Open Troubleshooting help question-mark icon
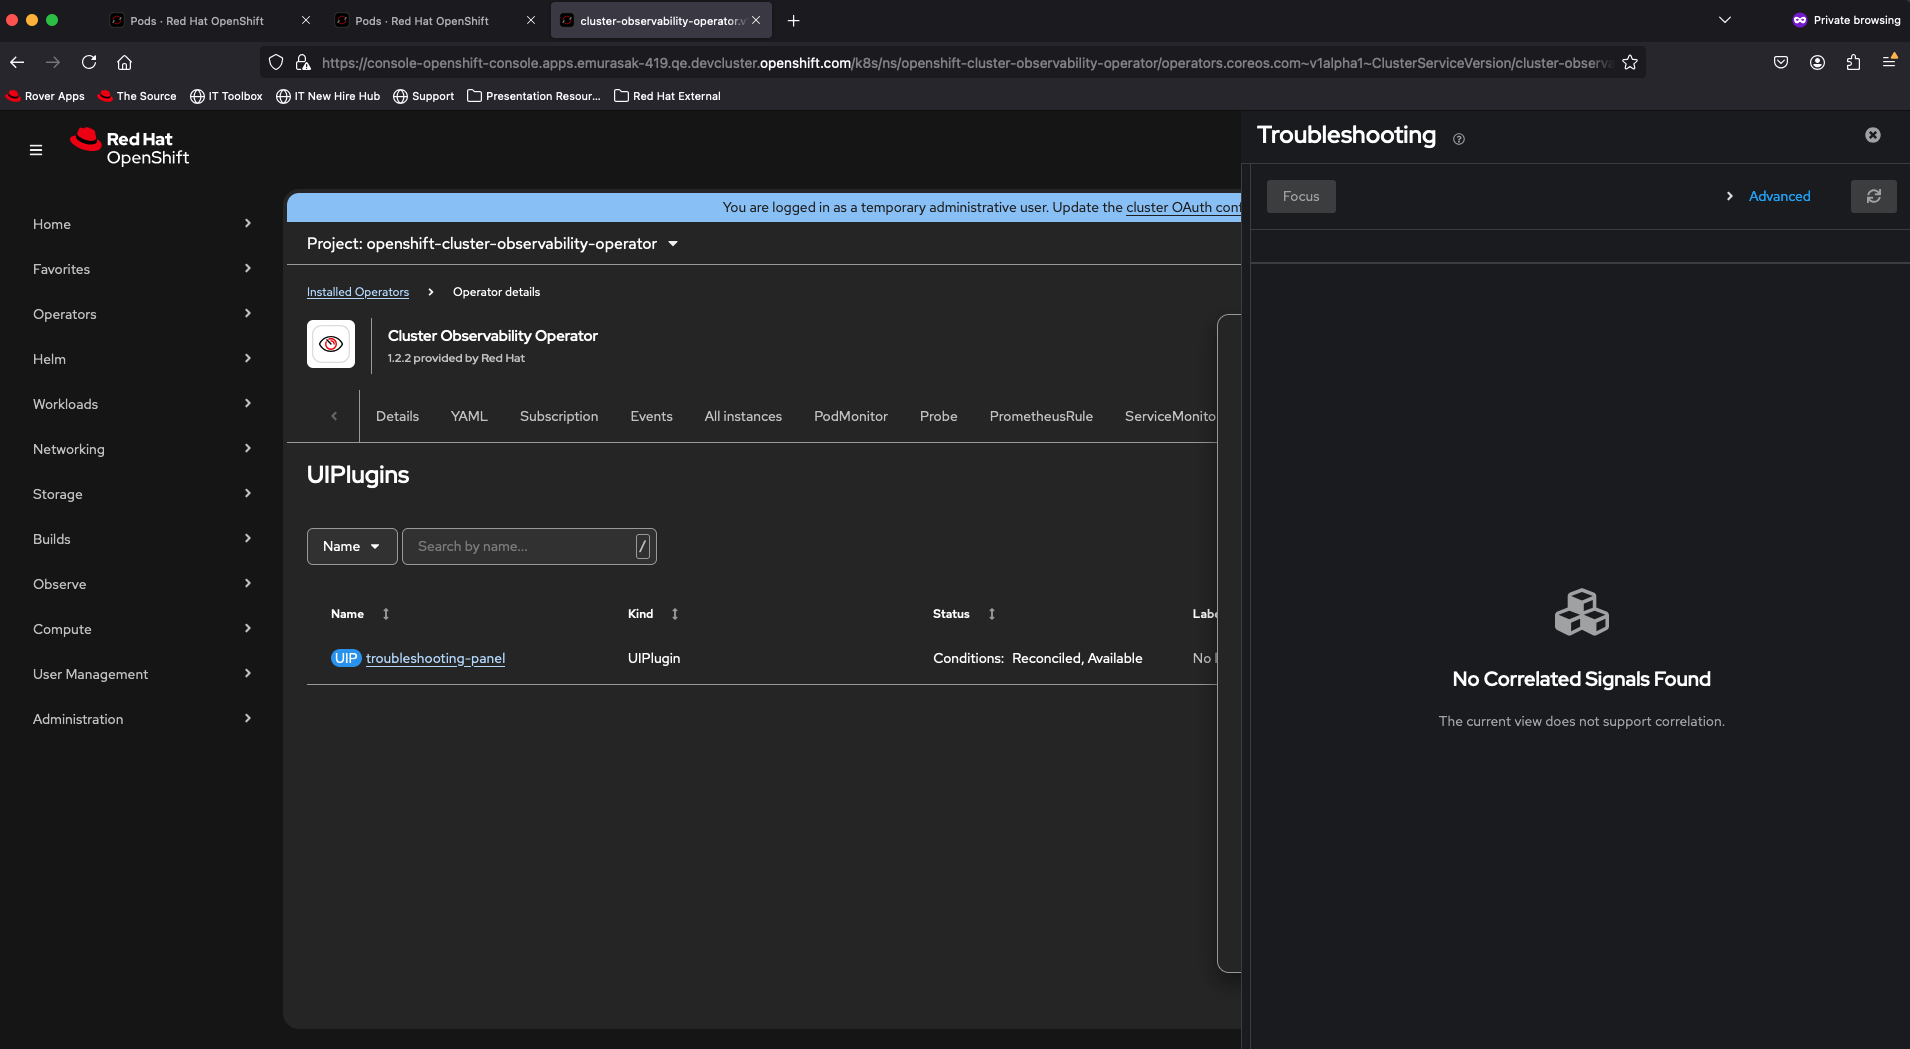 pos(1459,139)
